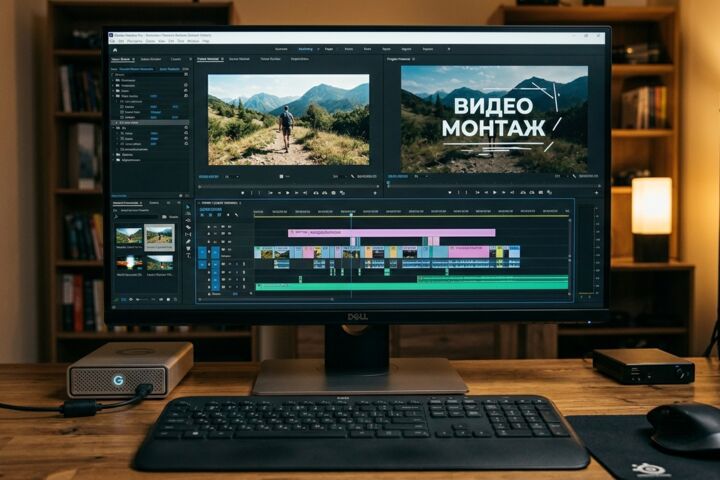This screenshot has height=480, width=720.
Task: Select the long pink title clip on timeline
Action: pyautogui.click(x=392, y=233)
